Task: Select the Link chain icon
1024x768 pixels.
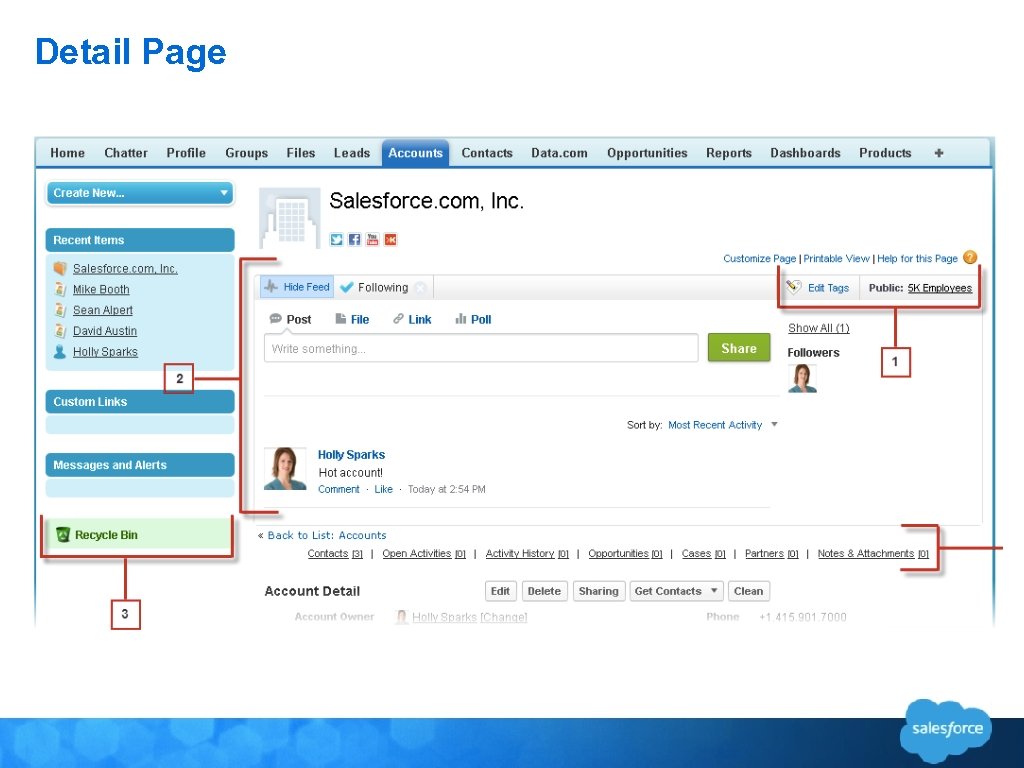Action: [x=398, y=319]
